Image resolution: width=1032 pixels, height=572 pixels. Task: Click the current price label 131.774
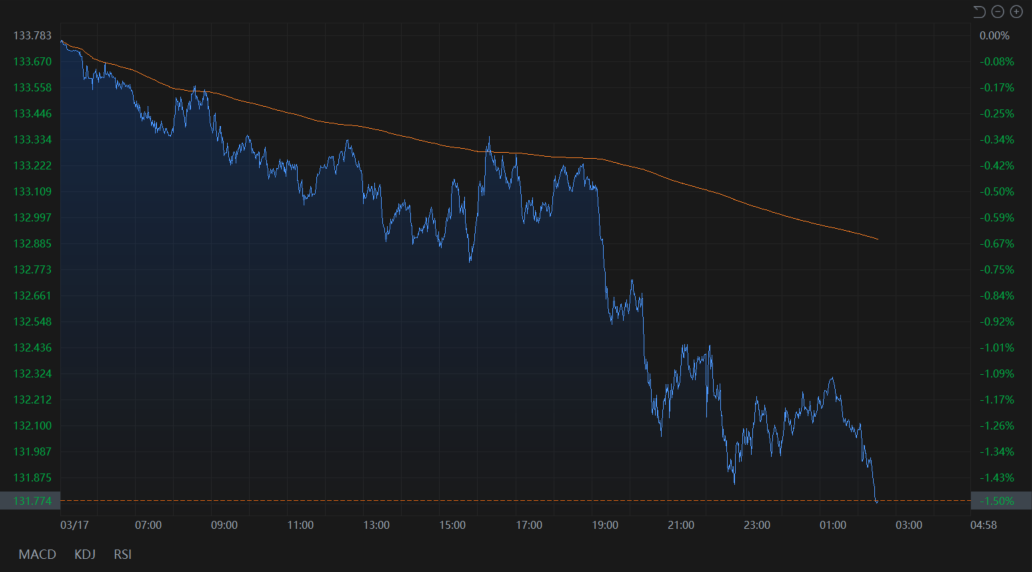click(30, 501)
